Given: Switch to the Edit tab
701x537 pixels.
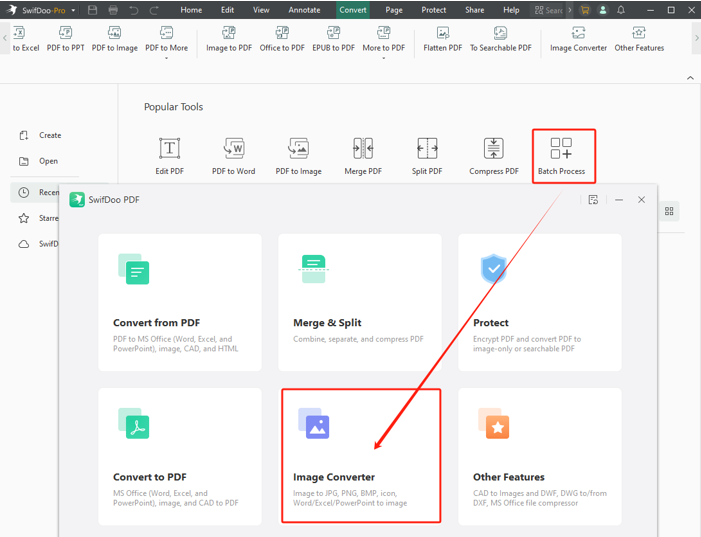Looking at the screenshot, I should 227,10.
